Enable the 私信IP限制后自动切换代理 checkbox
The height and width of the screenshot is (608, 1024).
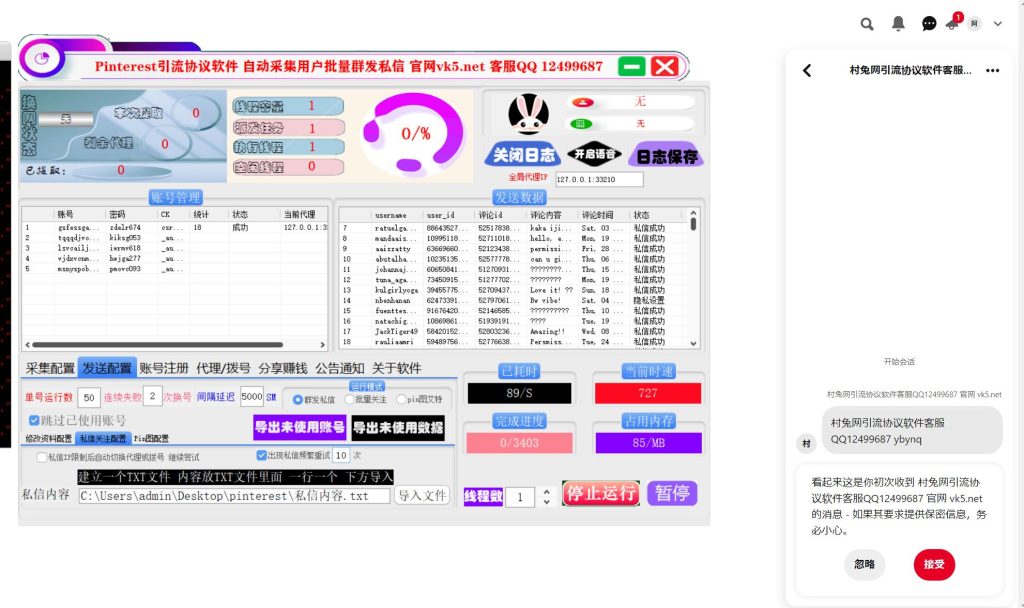tap(41, 456)
